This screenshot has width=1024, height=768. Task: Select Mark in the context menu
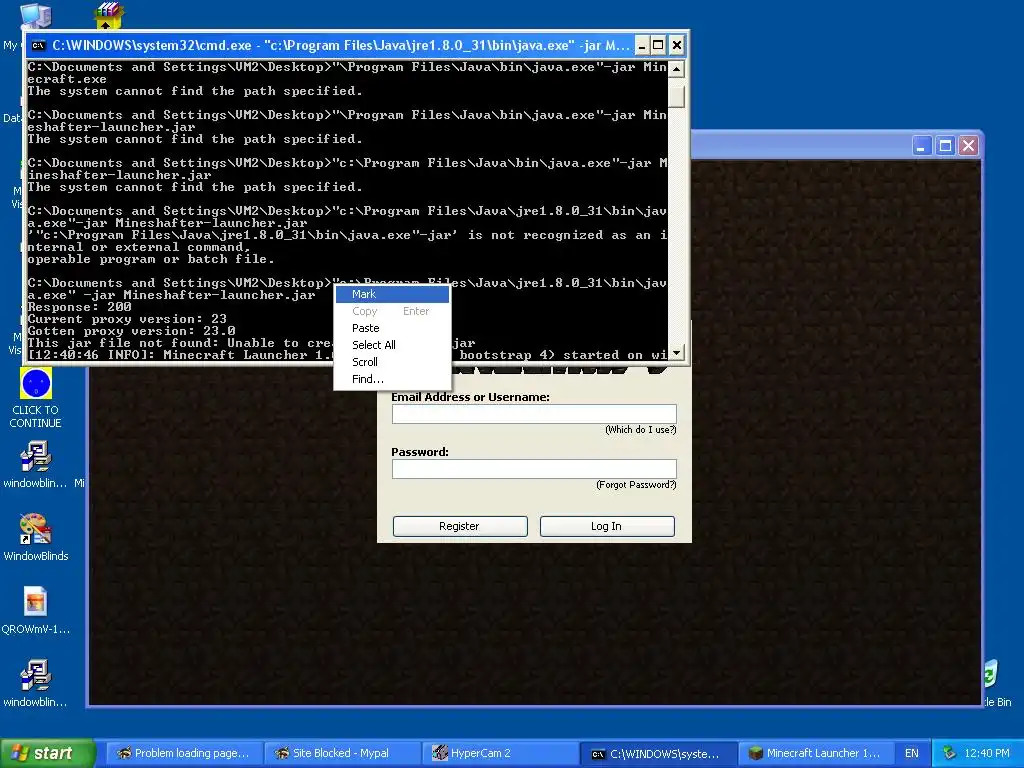[392, 295]
